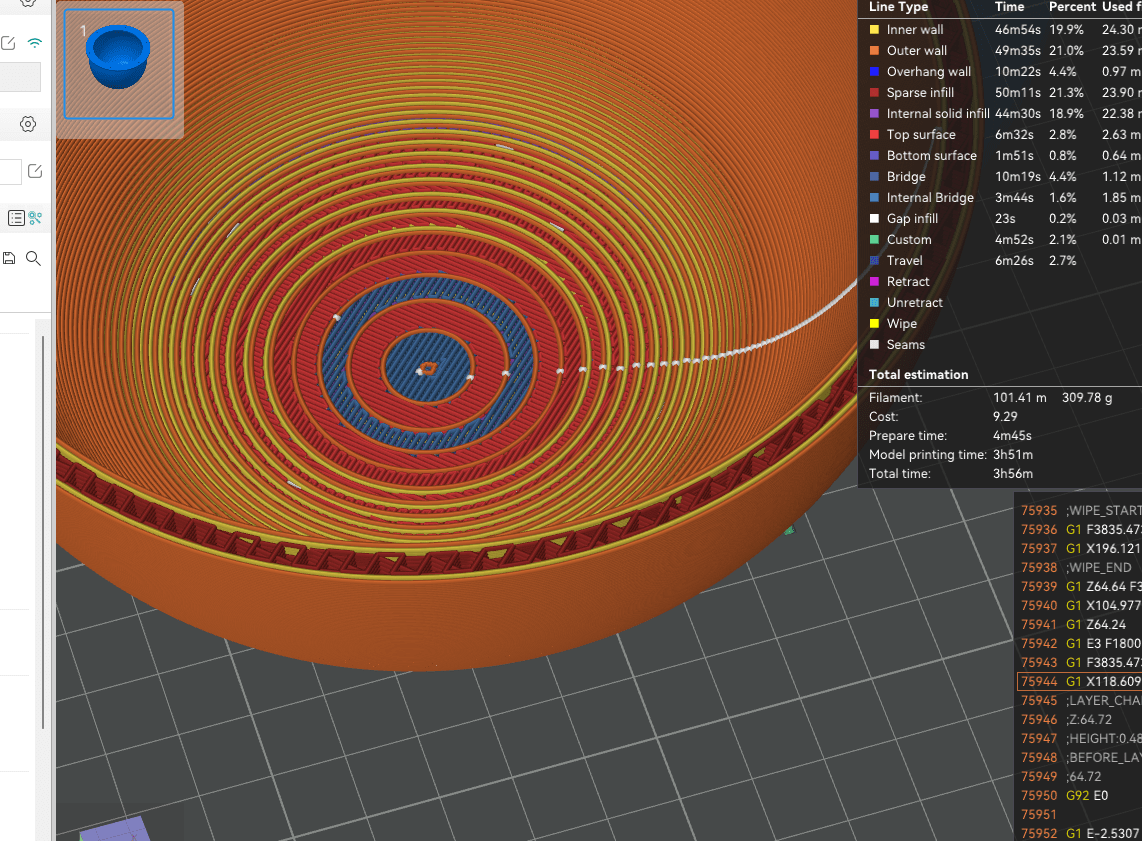Toggle the object list view icon

pos(16,218)
